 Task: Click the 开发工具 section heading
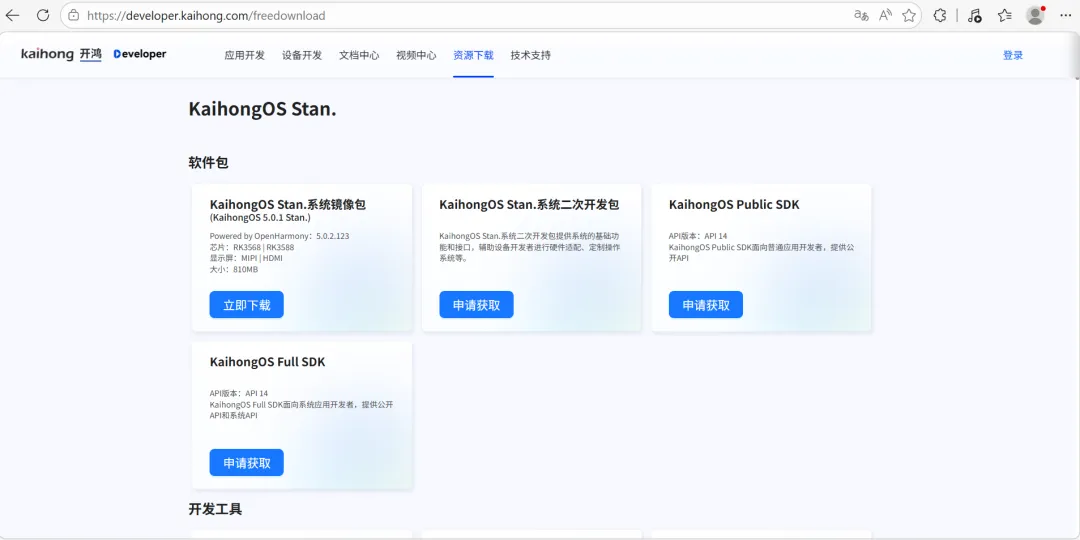pyautogui.click(x=215, y=509)
